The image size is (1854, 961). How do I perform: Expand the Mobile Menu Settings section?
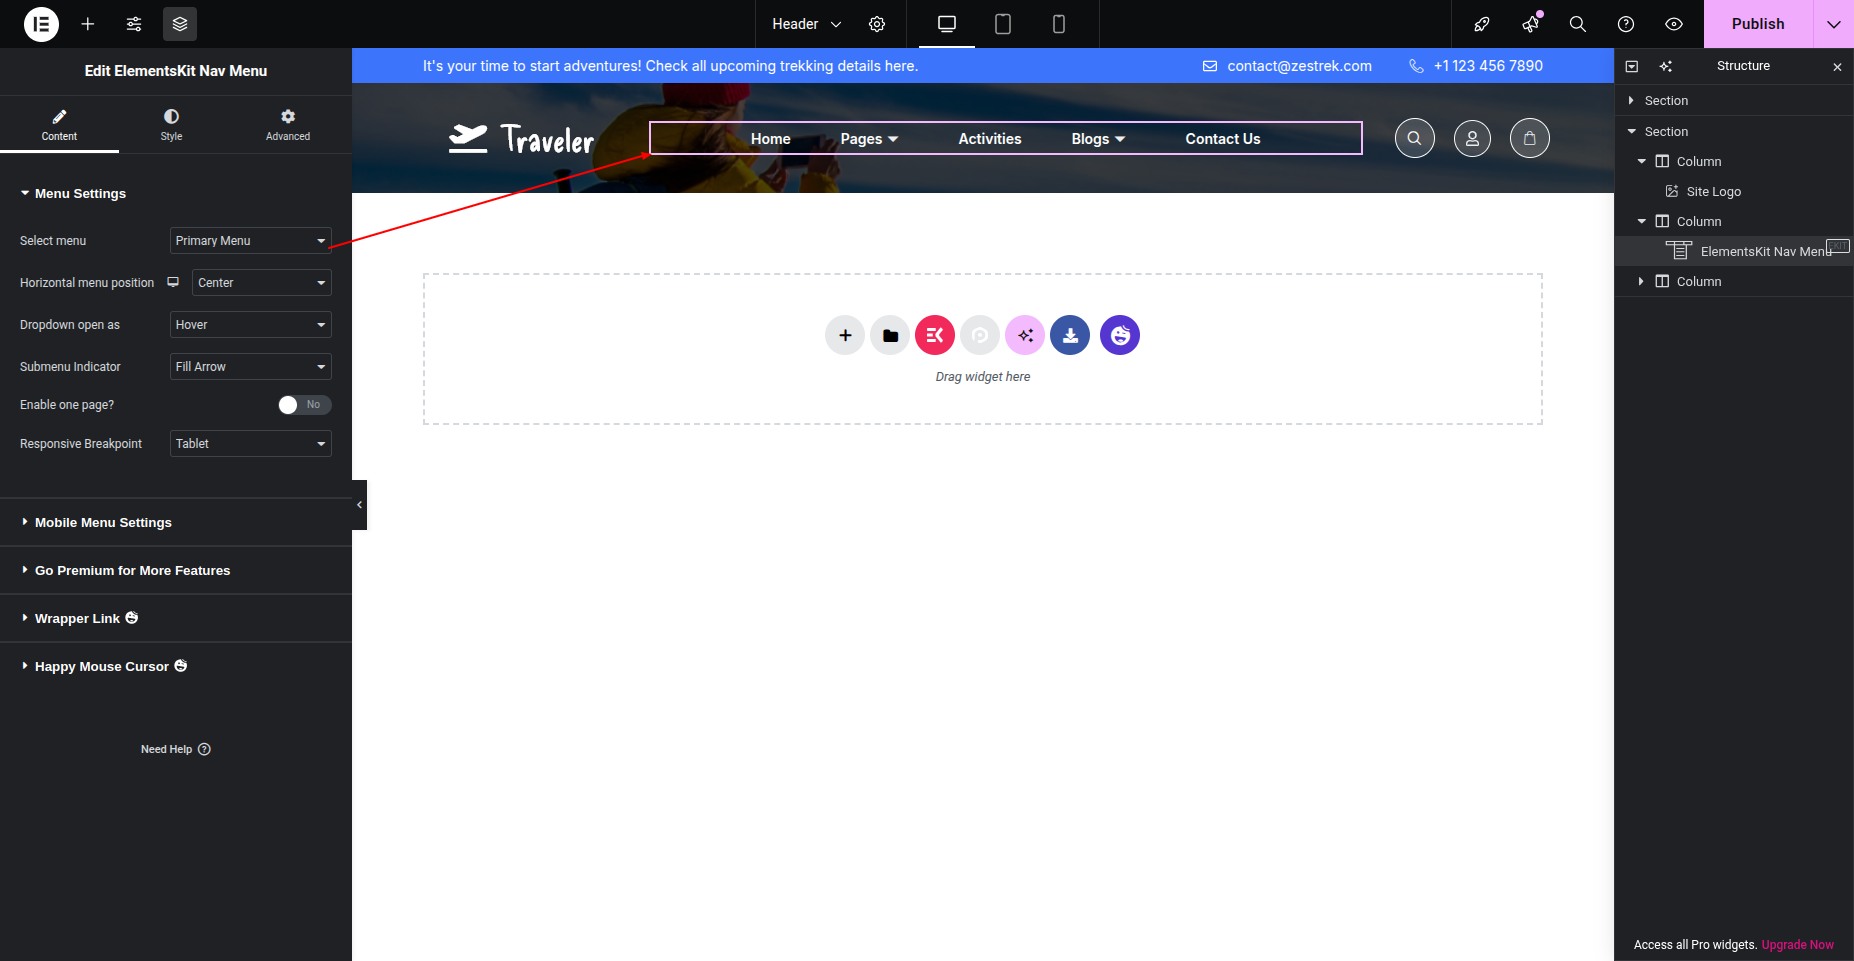(x=103, y=523)
